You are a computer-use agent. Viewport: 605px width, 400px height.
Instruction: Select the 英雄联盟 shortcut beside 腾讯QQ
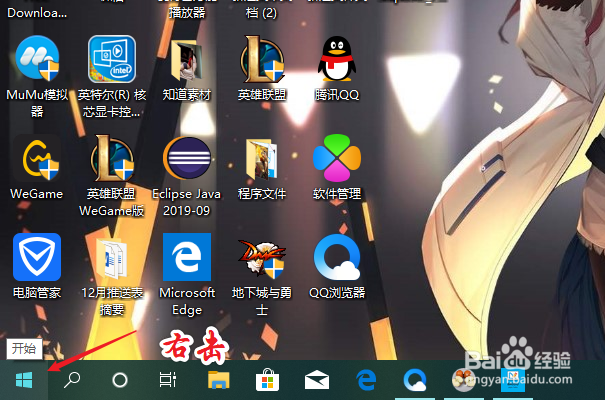point(262,59)
